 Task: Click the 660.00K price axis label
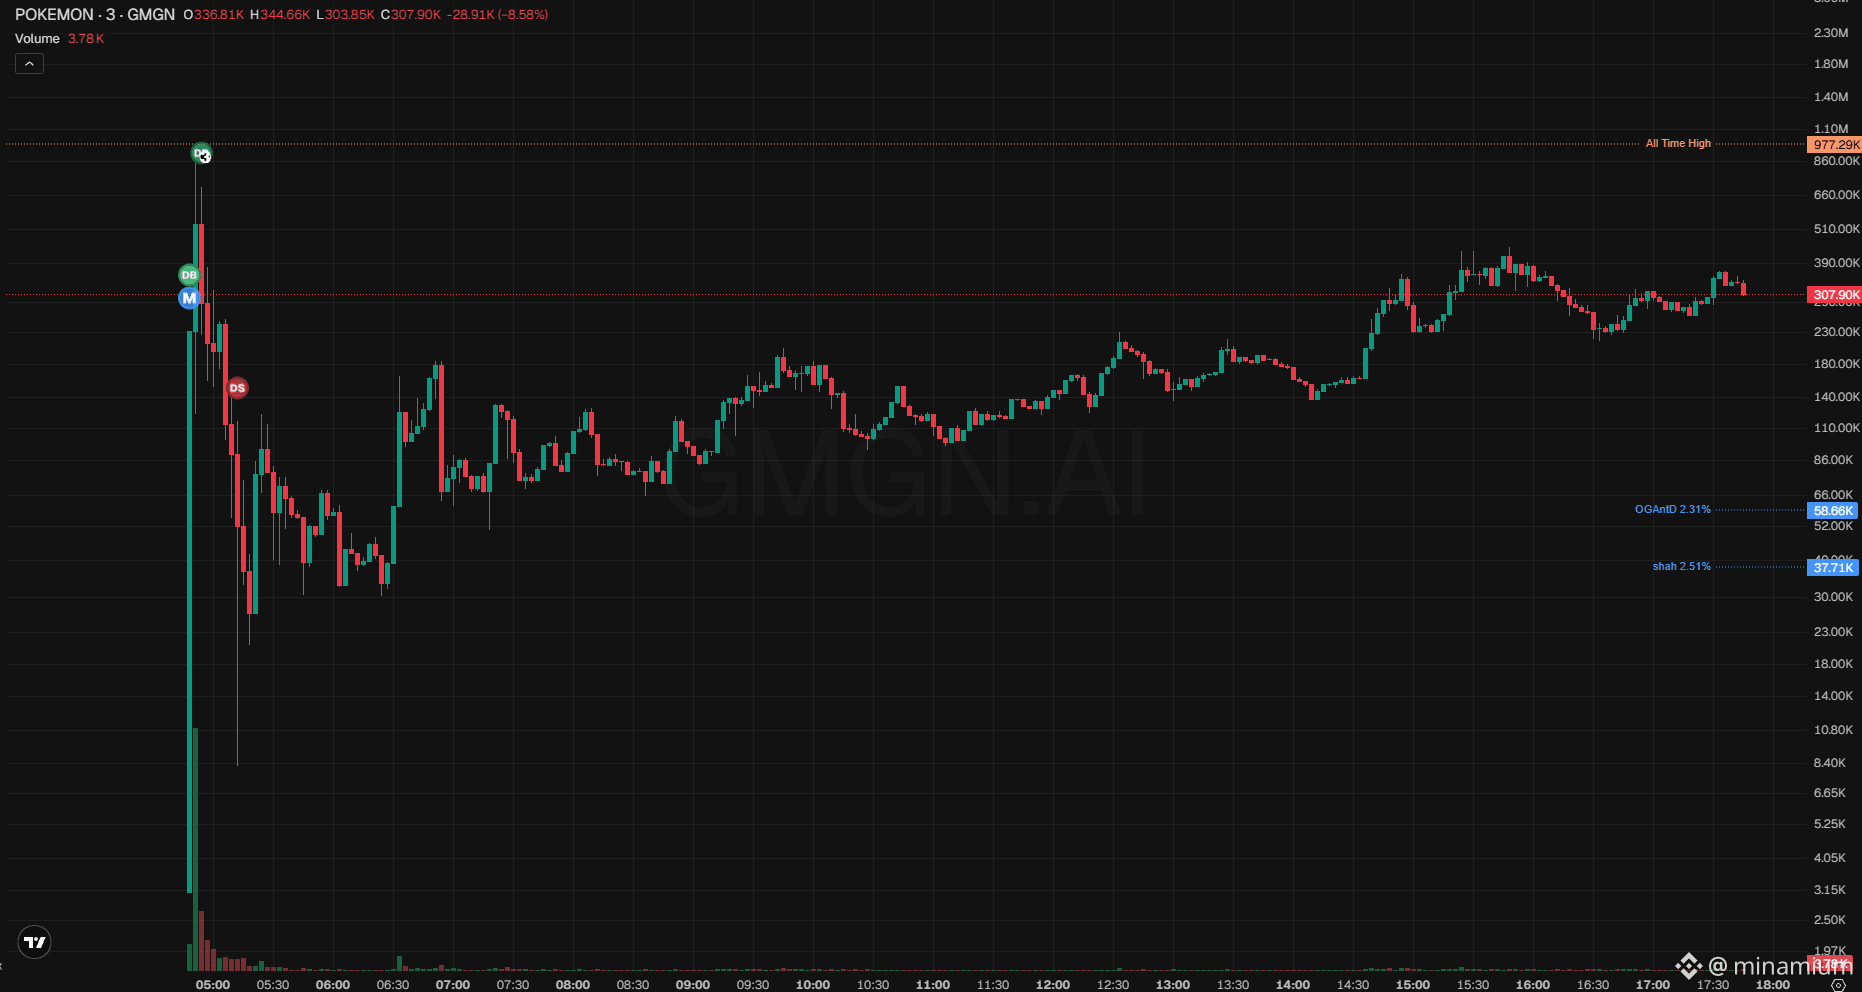[1837, 195]
